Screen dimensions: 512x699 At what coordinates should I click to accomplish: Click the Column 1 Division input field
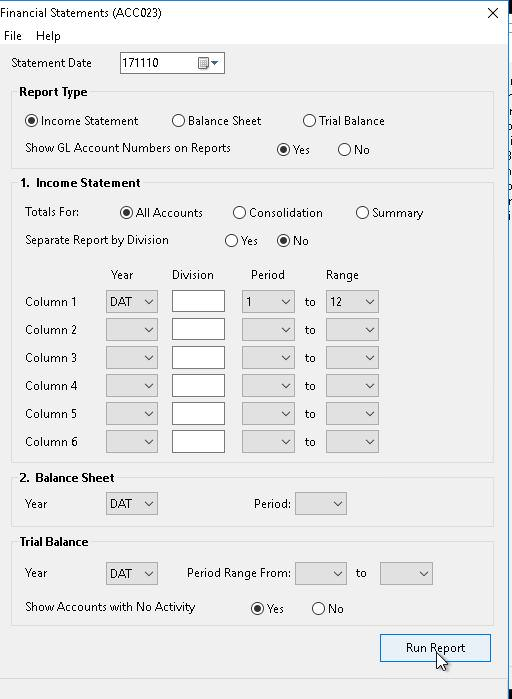pos(198,302)
